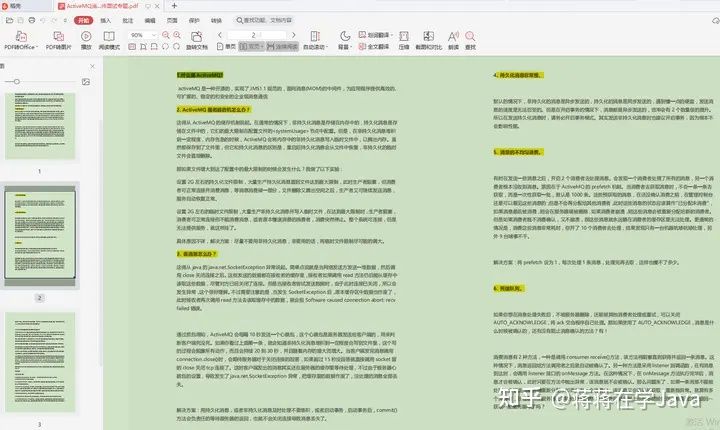Open the PDF转Office converter
Image resolution: width=720 pixels, height=430 pixels.
click(x=20, y=40)
